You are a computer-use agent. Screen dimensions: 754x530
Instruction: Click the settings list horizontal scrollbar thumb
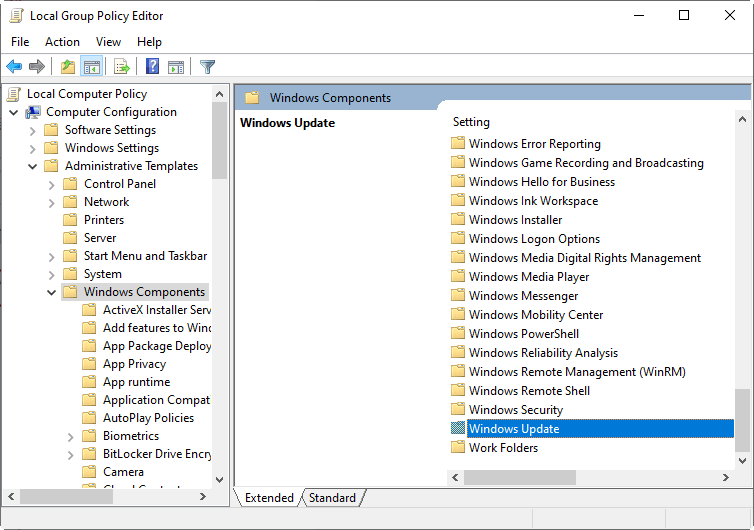pos(520,477)
